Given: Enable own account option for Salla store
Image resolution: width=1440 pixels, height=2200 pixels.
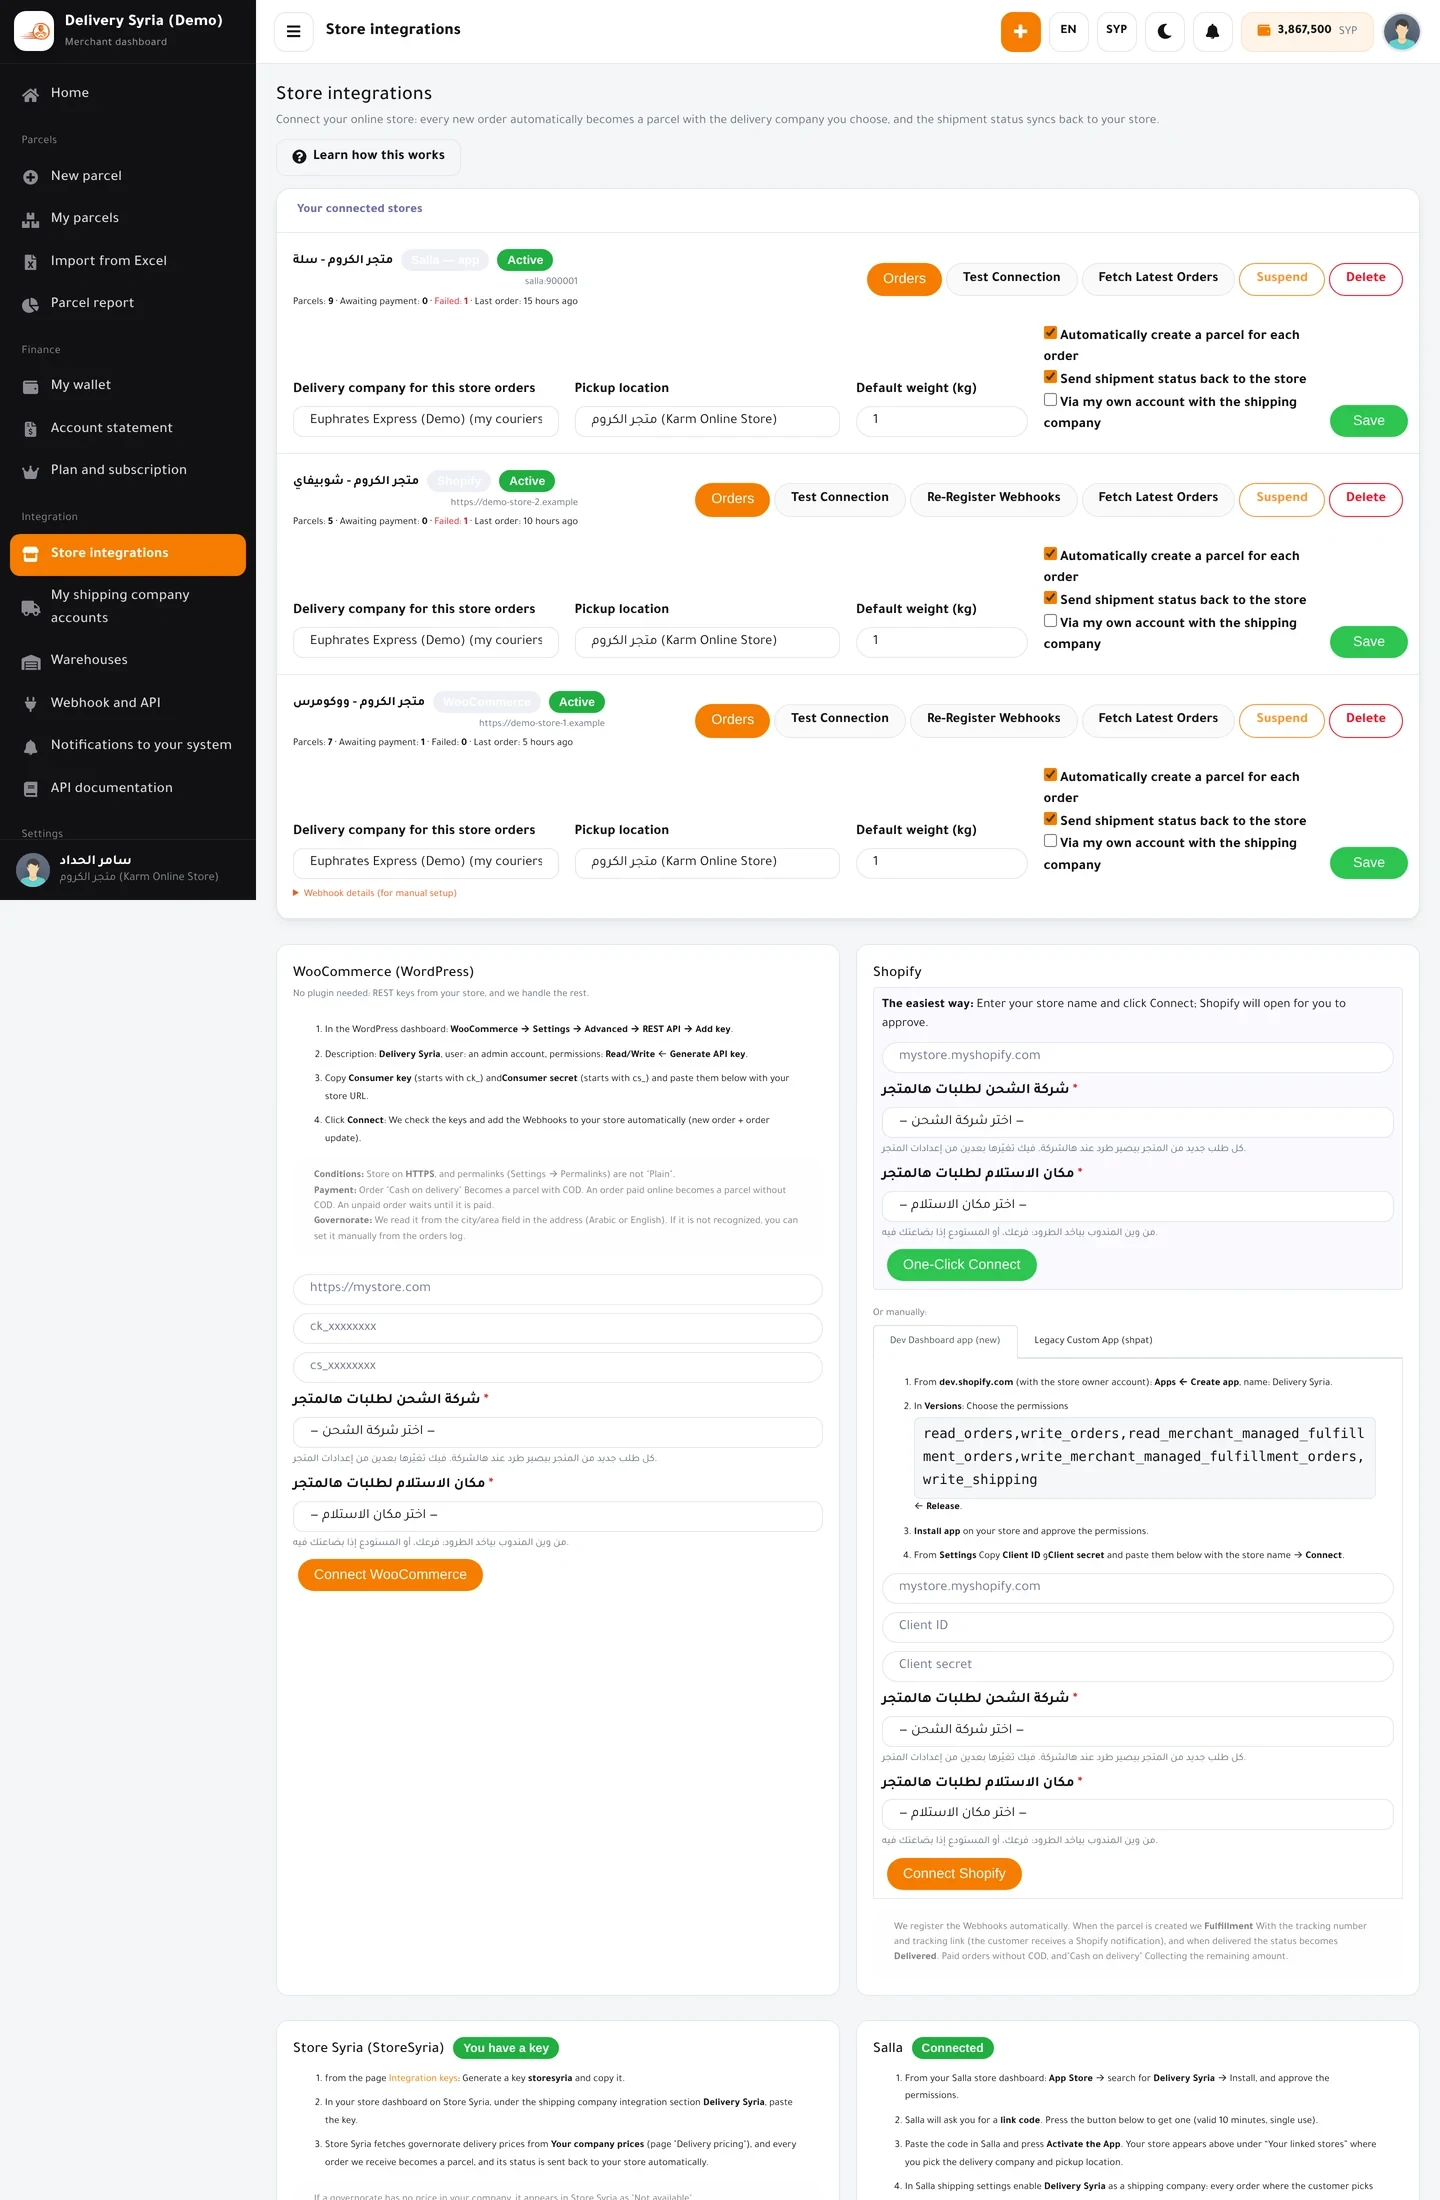Looking at the screenshot, I should (x=1050, y=400).
